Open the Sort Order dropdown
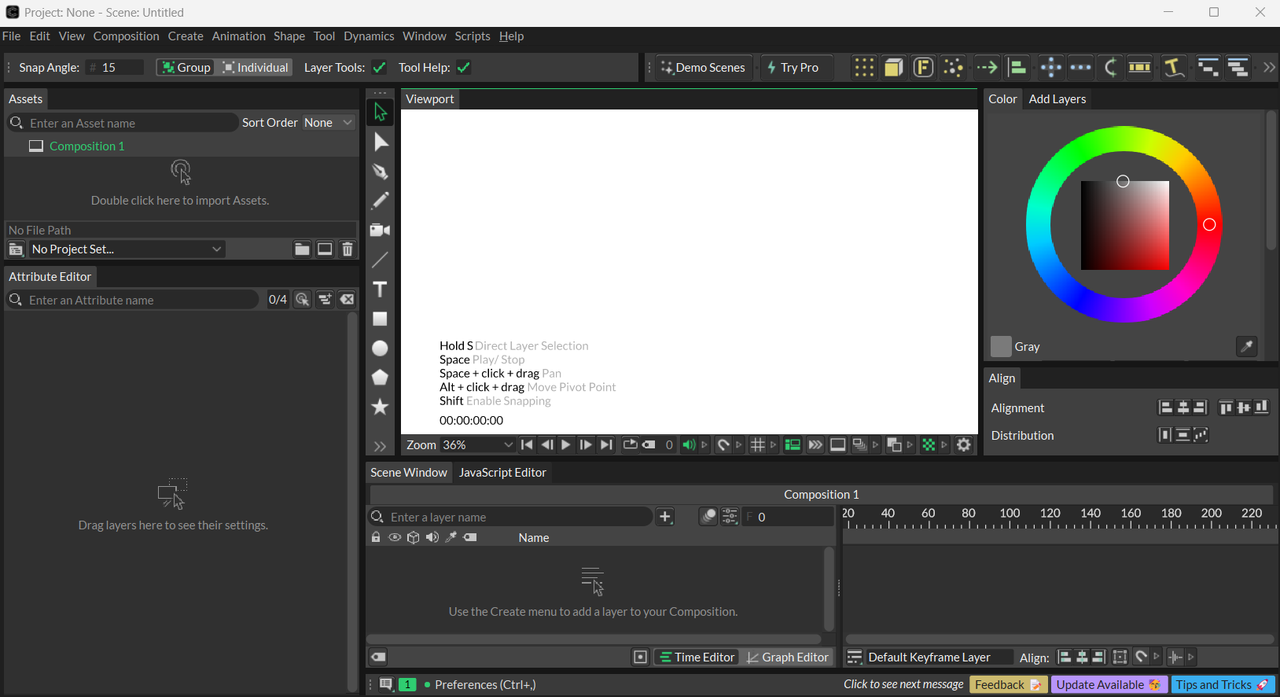This screenshot has height=697, width=1280. click(328, 123)
